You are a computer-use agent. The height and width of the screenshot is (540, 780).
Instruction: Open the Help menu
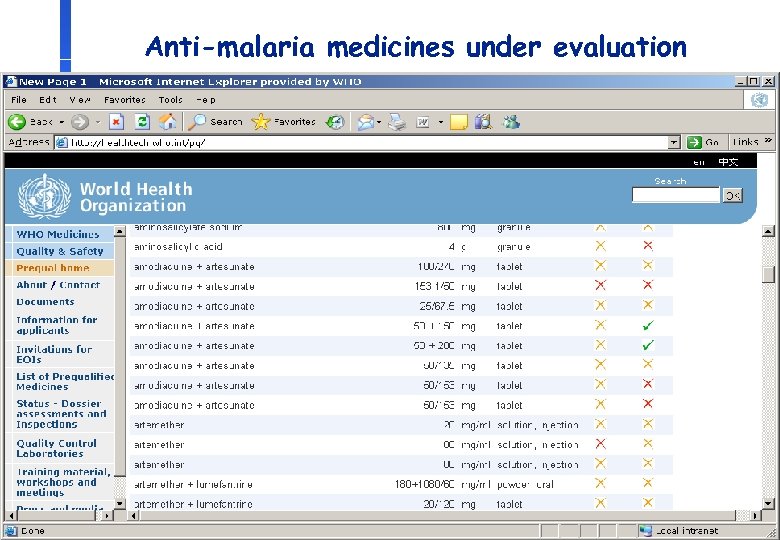(x=205, y=100)
